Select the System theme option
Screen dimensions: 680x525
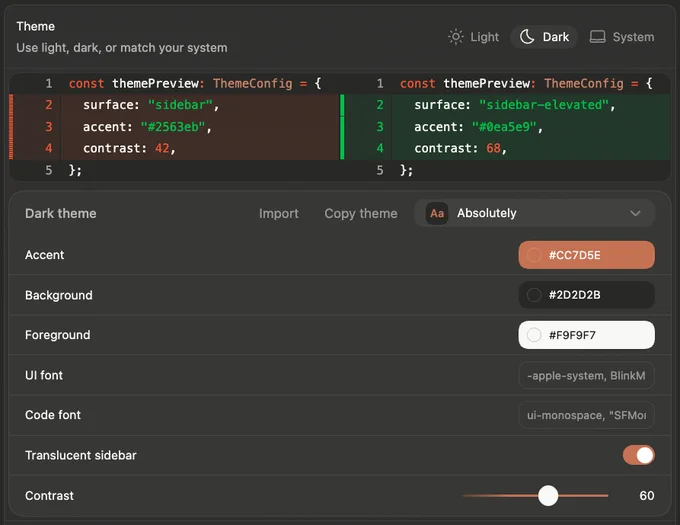(x=621, y=37)
